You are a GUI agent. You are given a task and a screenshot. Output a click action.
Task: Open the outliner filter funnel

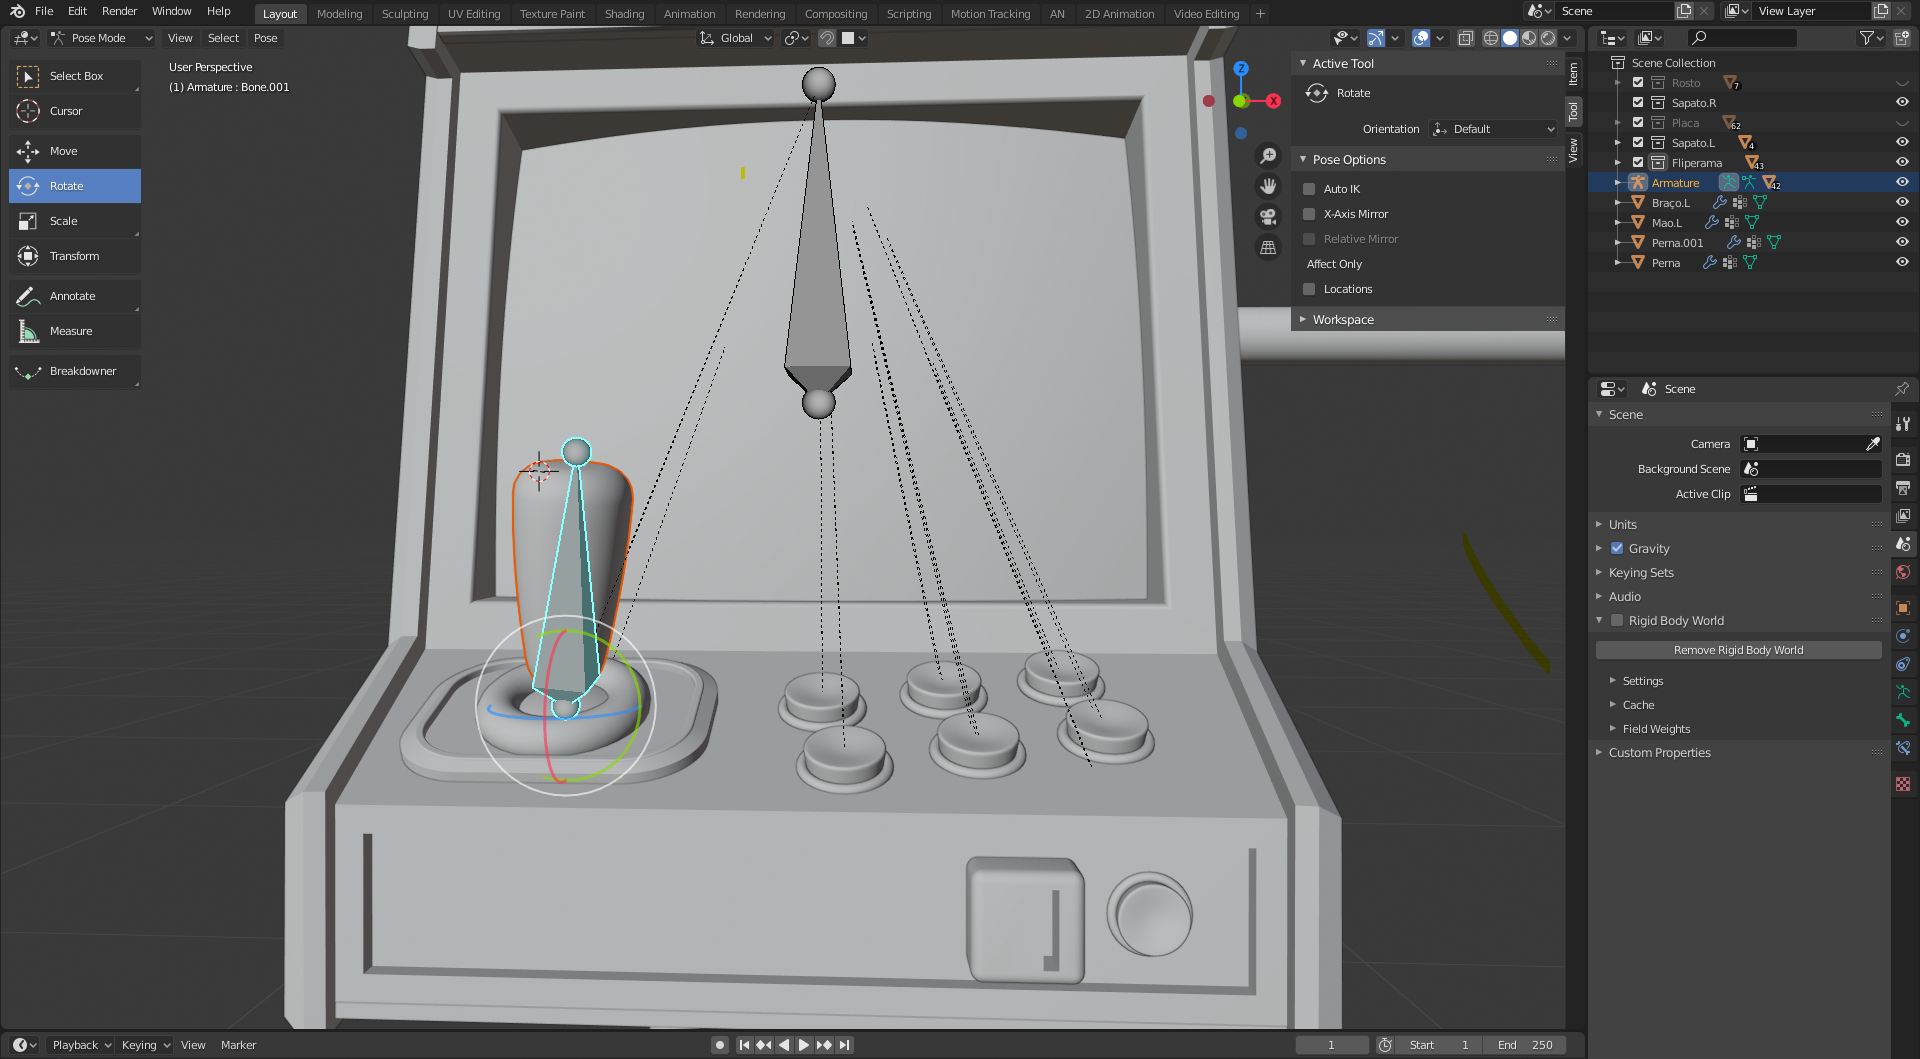pyautogui.click(x=1871, y=38)
